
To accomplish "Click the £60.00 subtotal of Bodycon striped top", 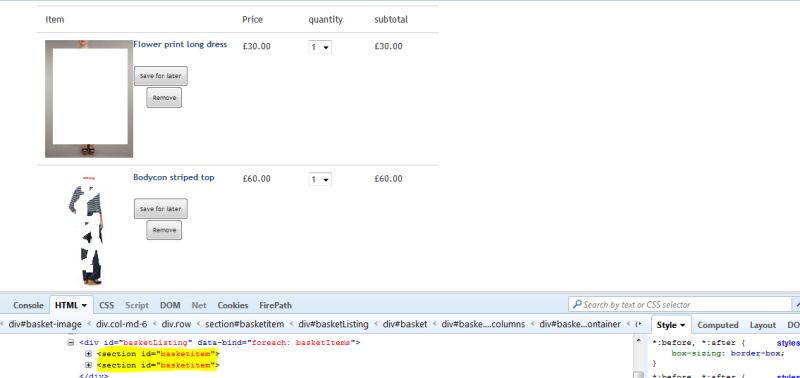I will point(388,179).
